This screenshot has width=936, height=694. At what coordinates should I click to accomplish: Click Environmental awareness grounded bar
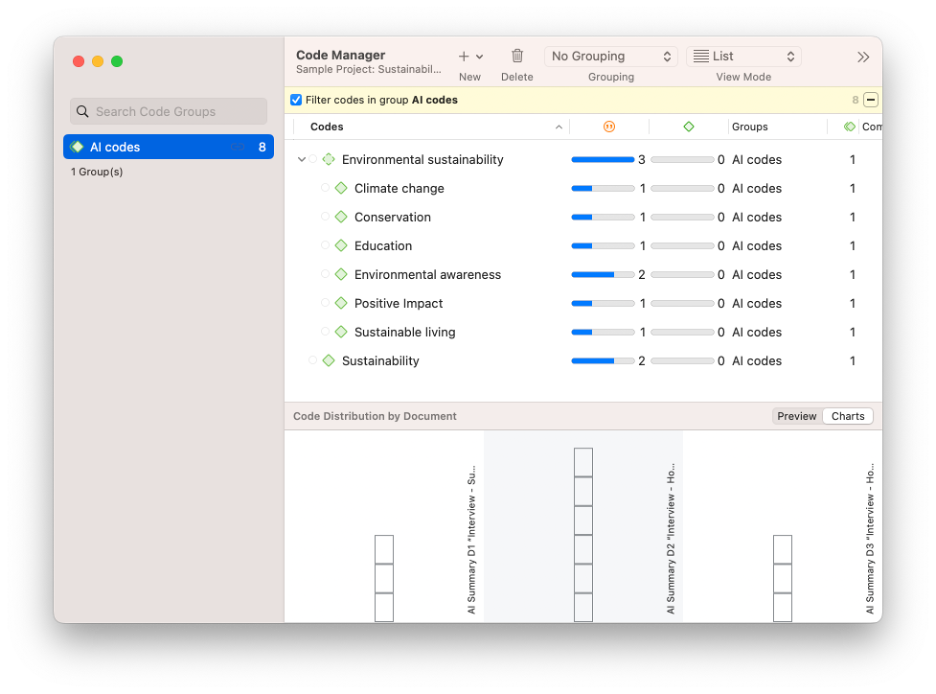(x=602, y=275)
